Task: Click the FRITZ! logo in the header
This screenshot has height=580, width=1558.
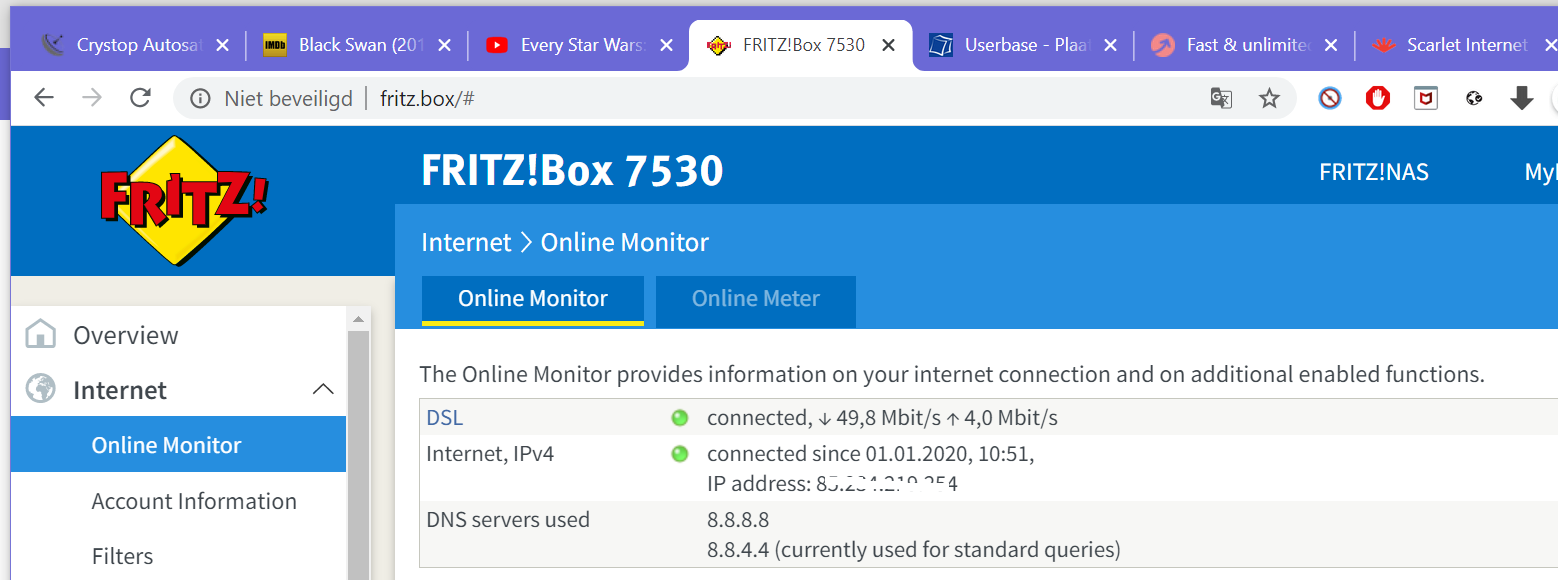Action: (x=184, y=201)
